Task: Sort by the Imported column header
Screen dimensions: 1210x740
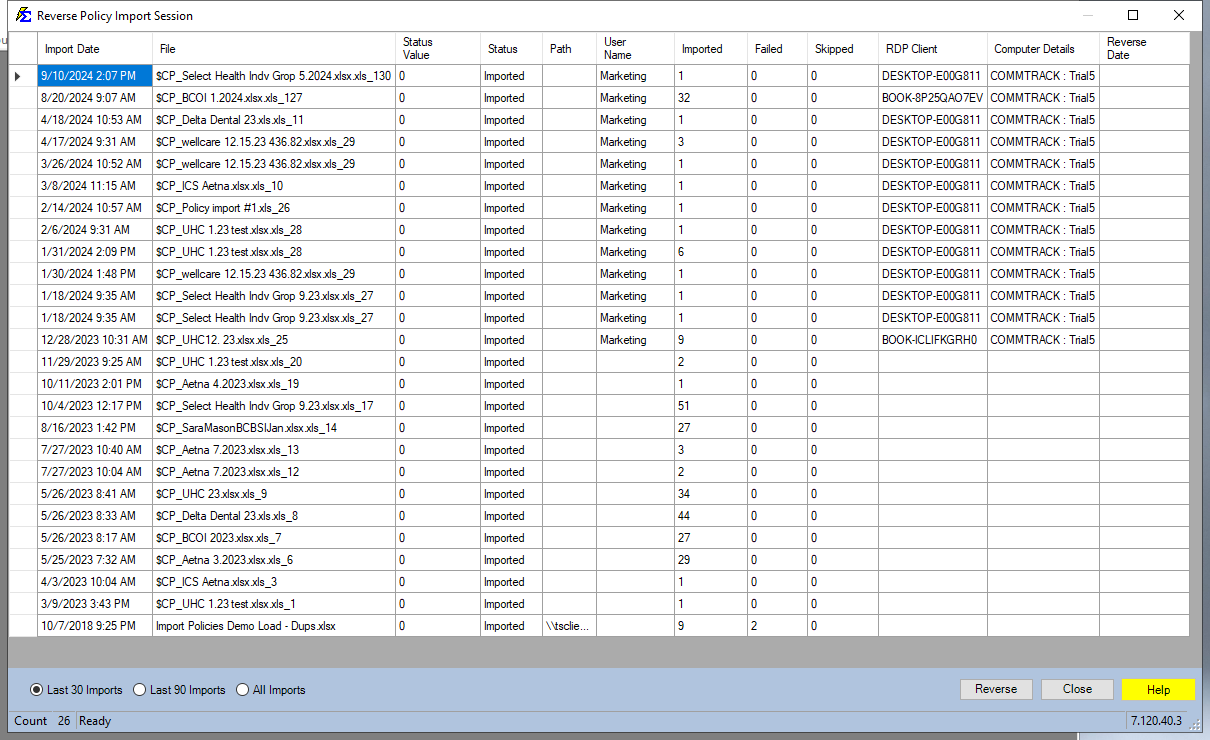Action: point(702,49)
